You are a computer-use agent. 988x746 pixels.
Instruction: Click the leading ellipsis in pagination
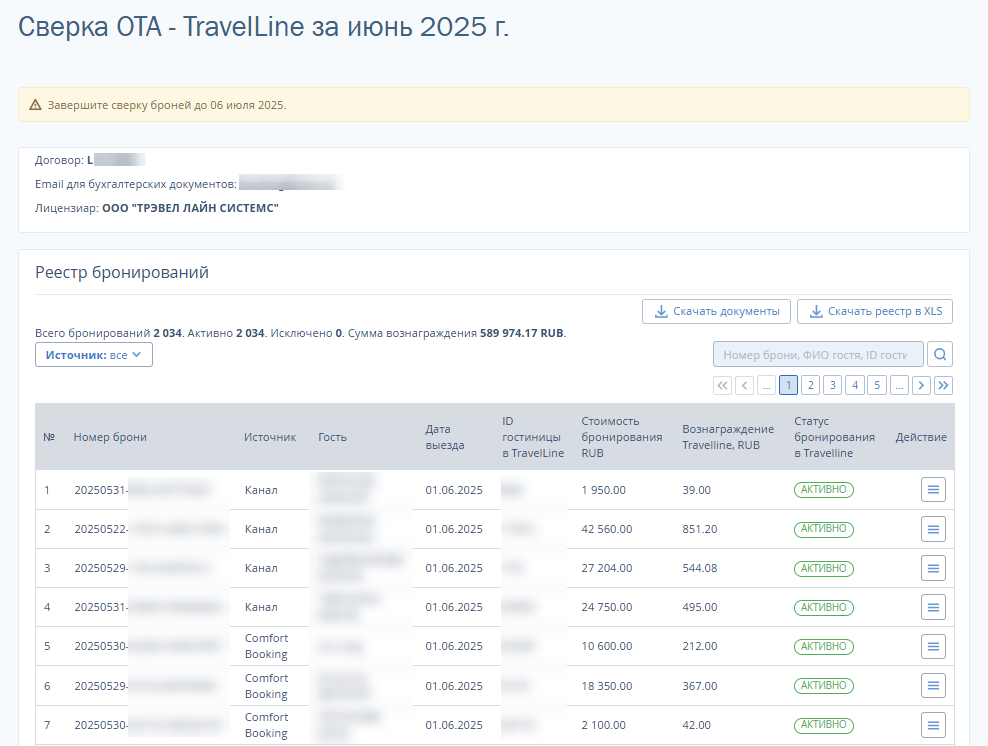767,385
